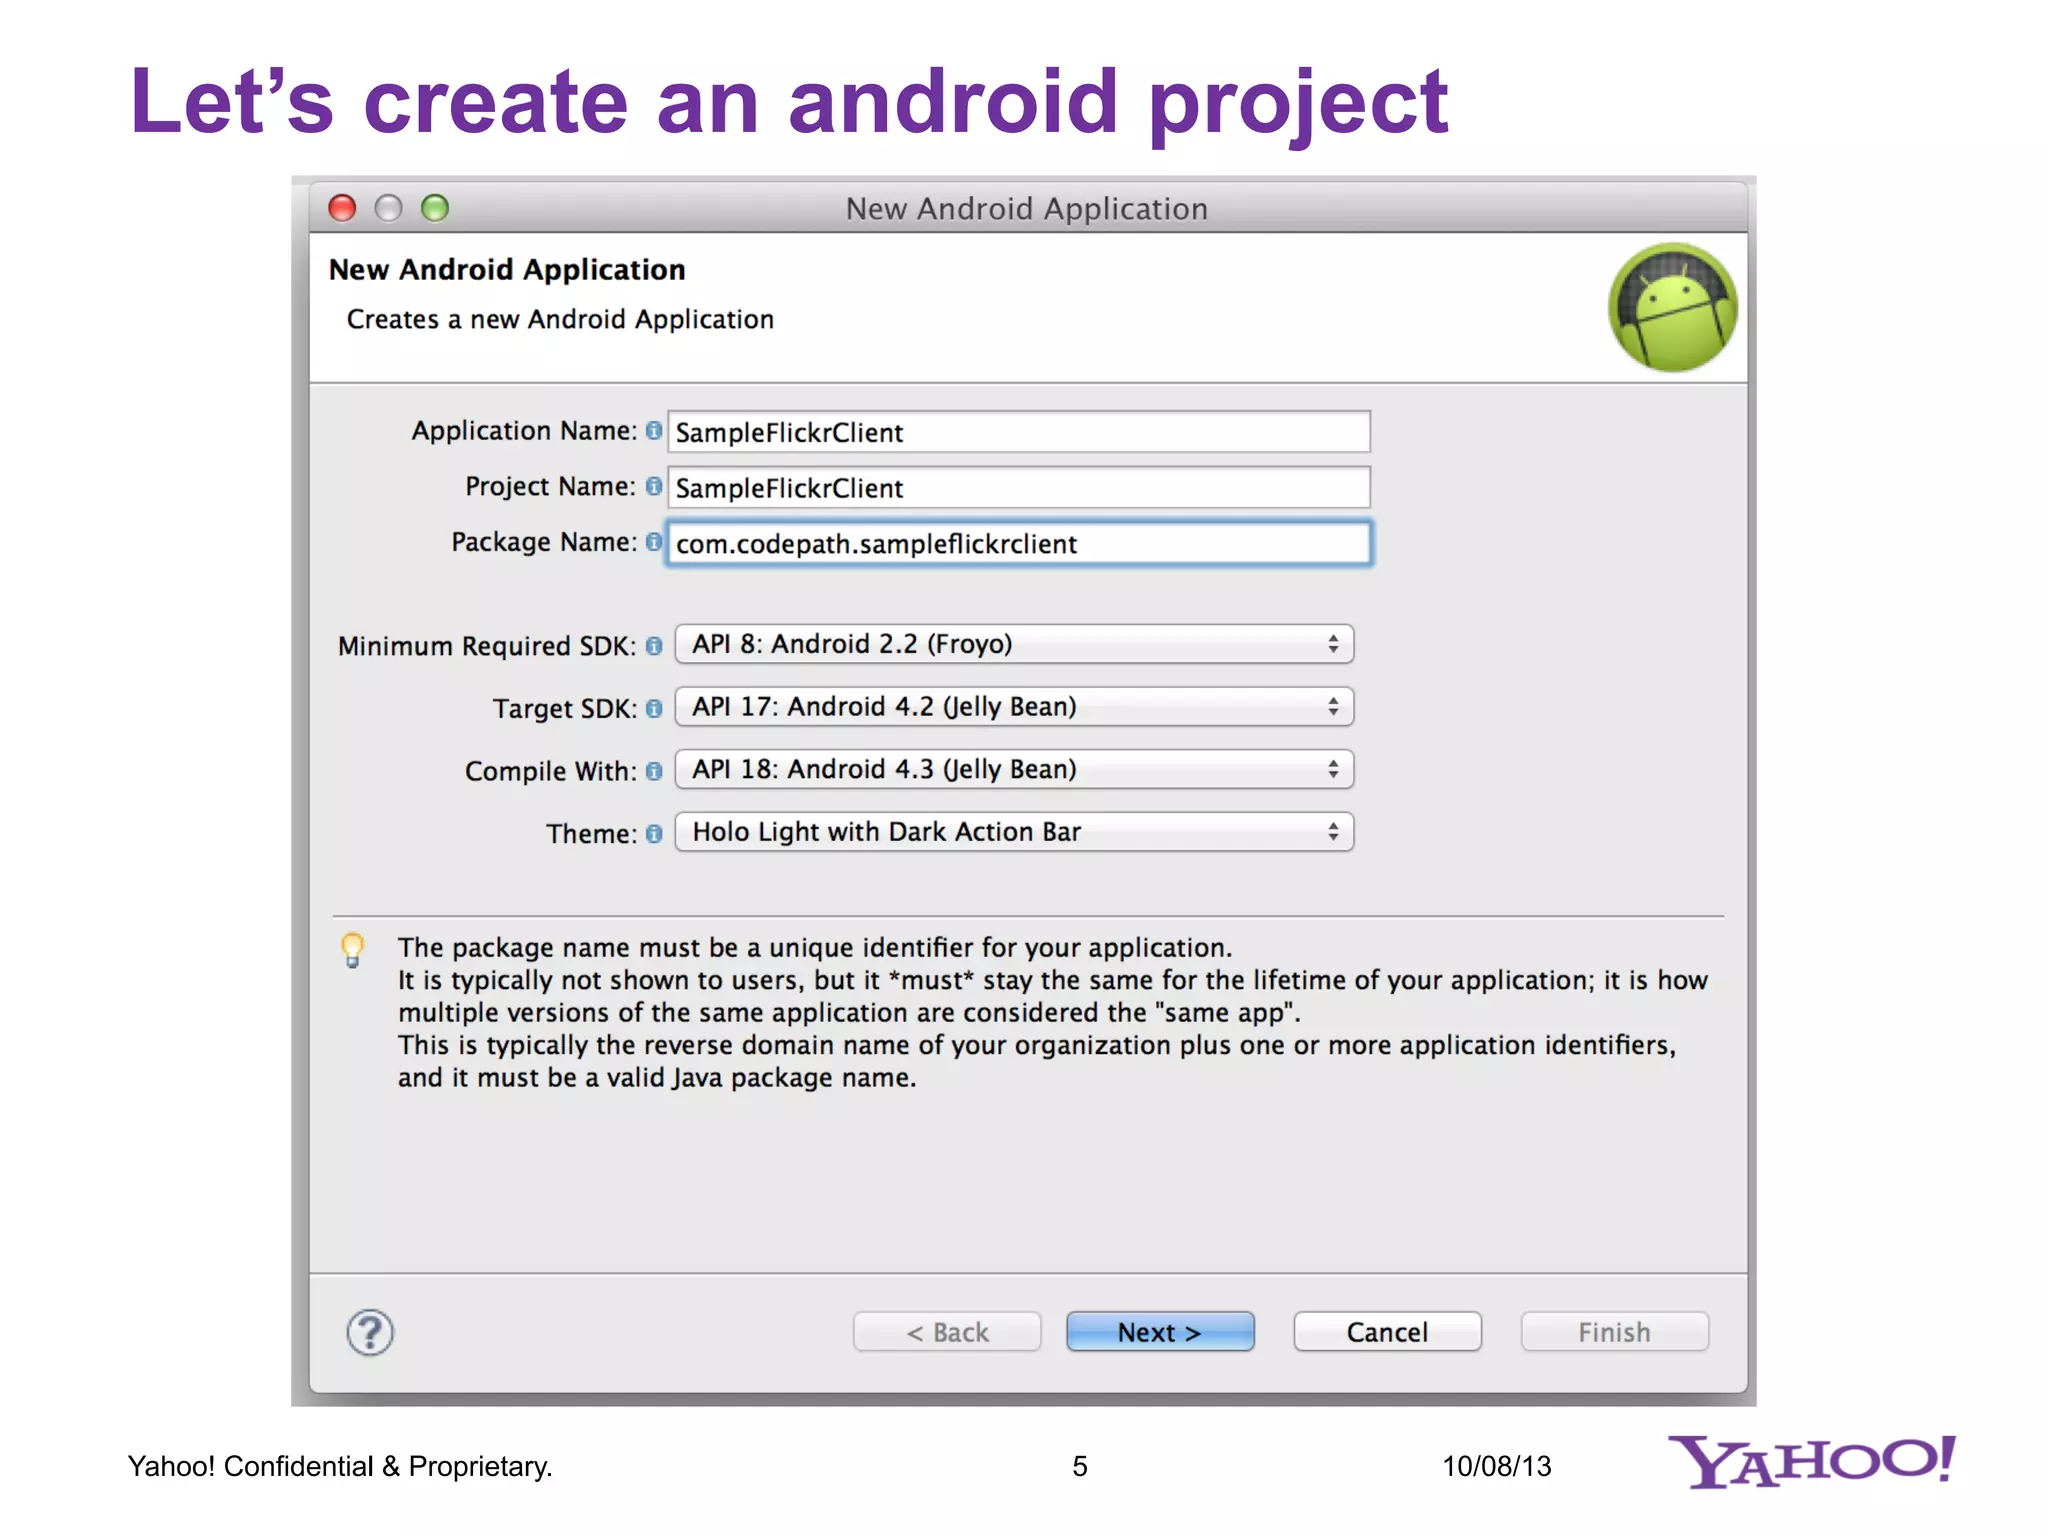This screenshot has height=1536, width=2048.
Task: Click the Cancel button
Action: click(1387, 1332)
